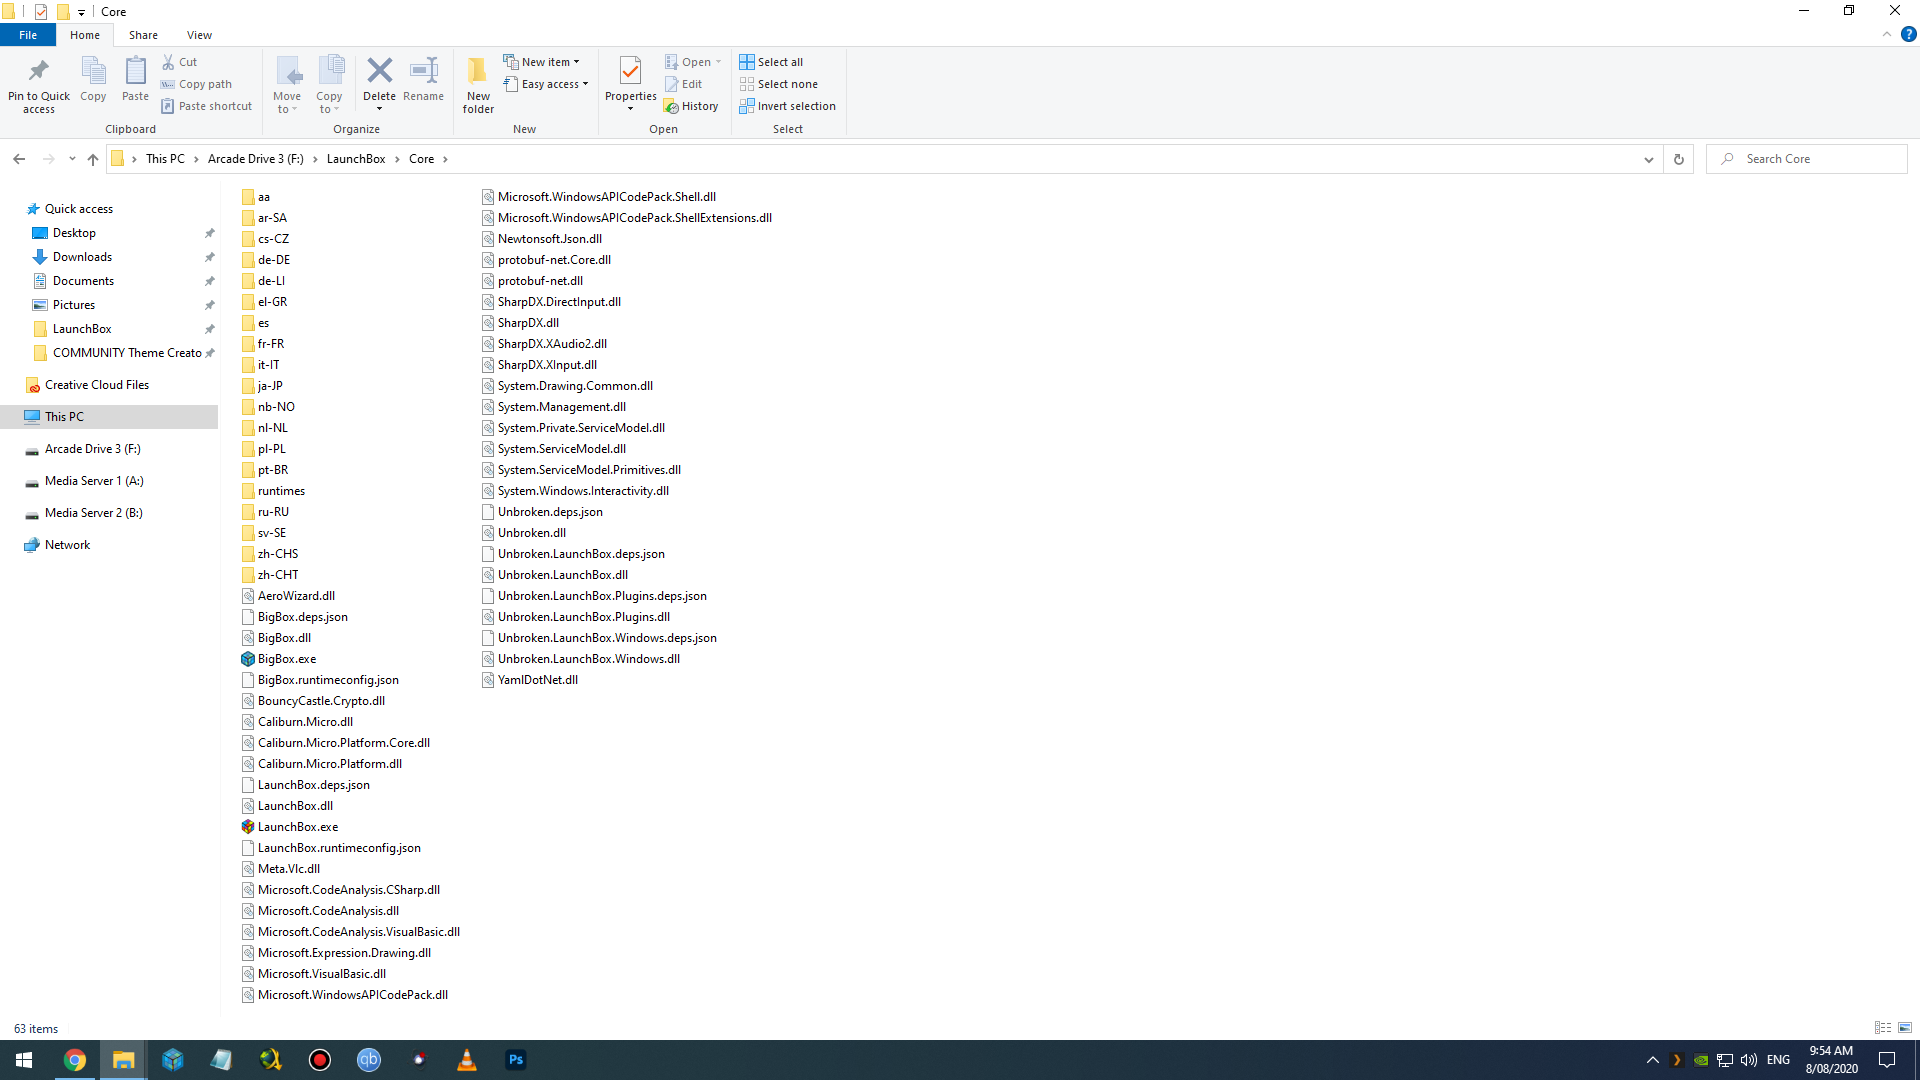Open Explorer Help icon

coord(1908,34)
